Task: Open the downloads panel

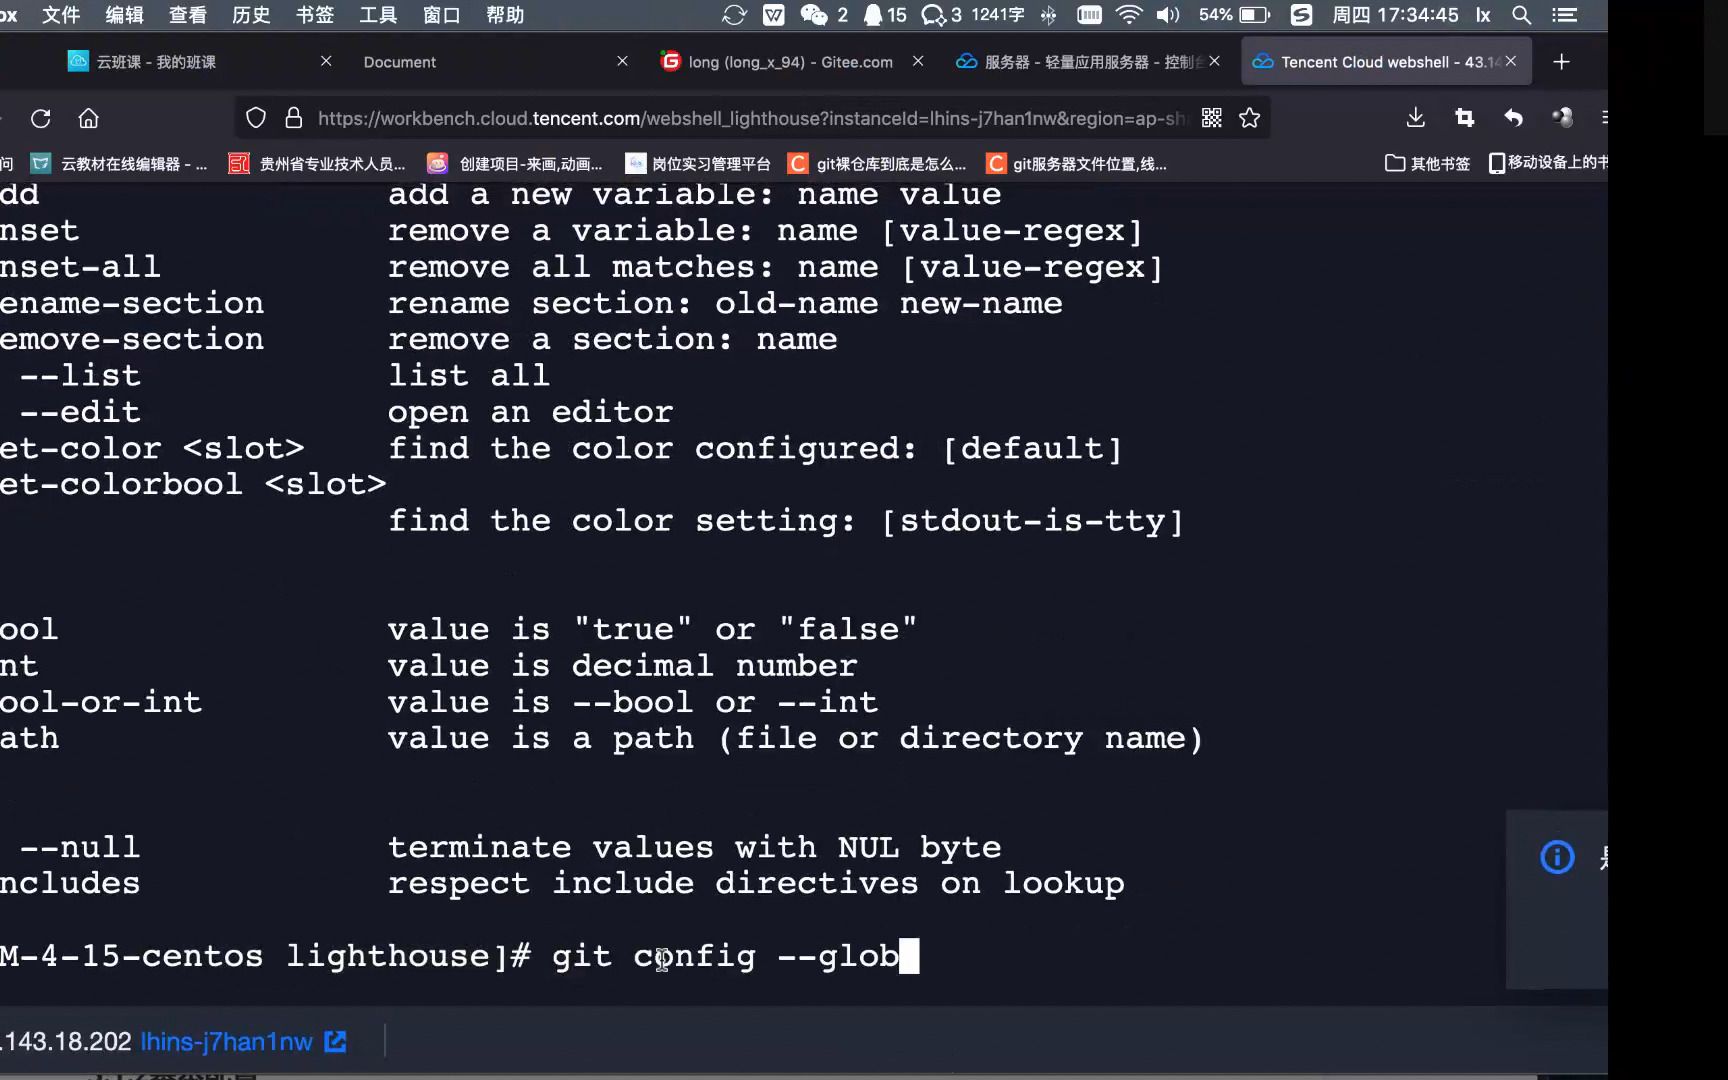Action: coord(1416,118)
